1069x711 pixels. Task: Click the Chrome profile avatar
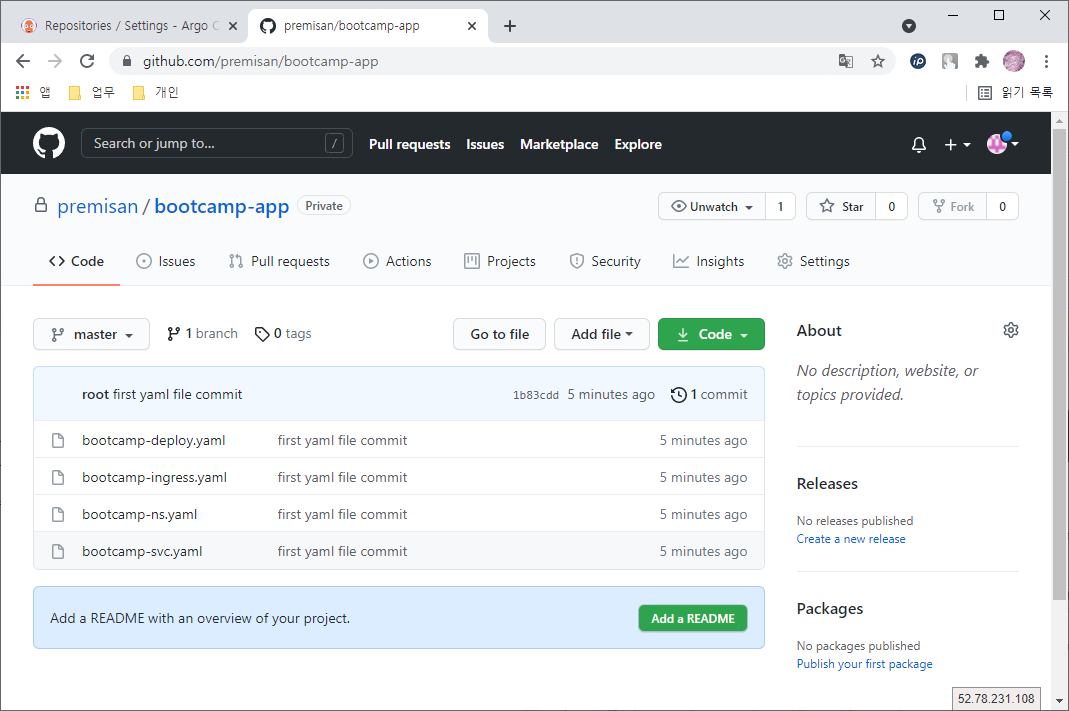click(x=1014, y=61)
